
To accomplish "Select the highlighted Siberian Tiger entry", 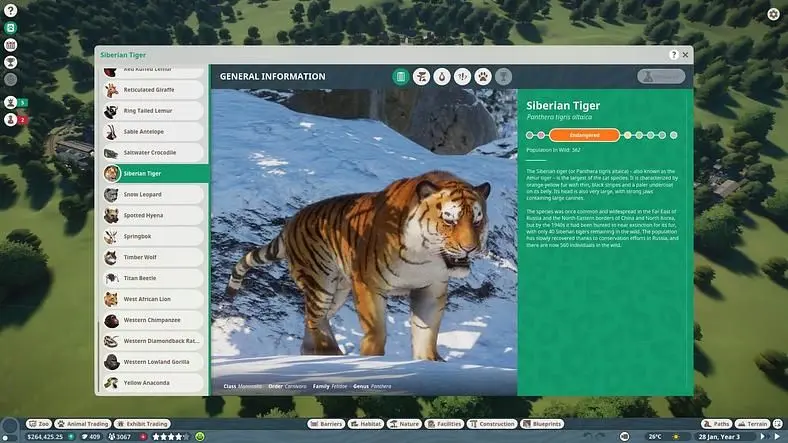I will click(155, 173).
